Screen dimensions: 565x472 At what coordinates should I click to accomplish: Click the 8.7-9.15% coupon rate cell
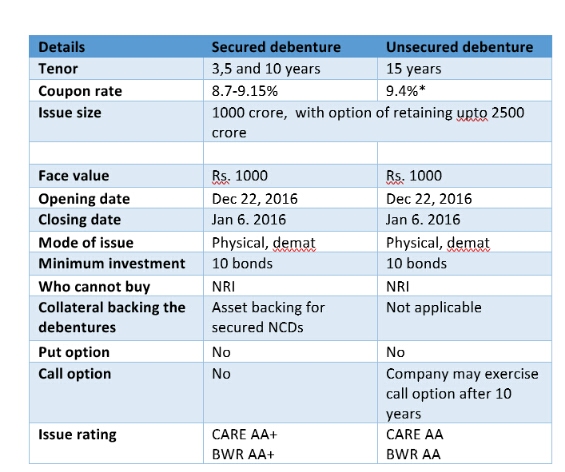pyautogui.click(x=290, y=90)
